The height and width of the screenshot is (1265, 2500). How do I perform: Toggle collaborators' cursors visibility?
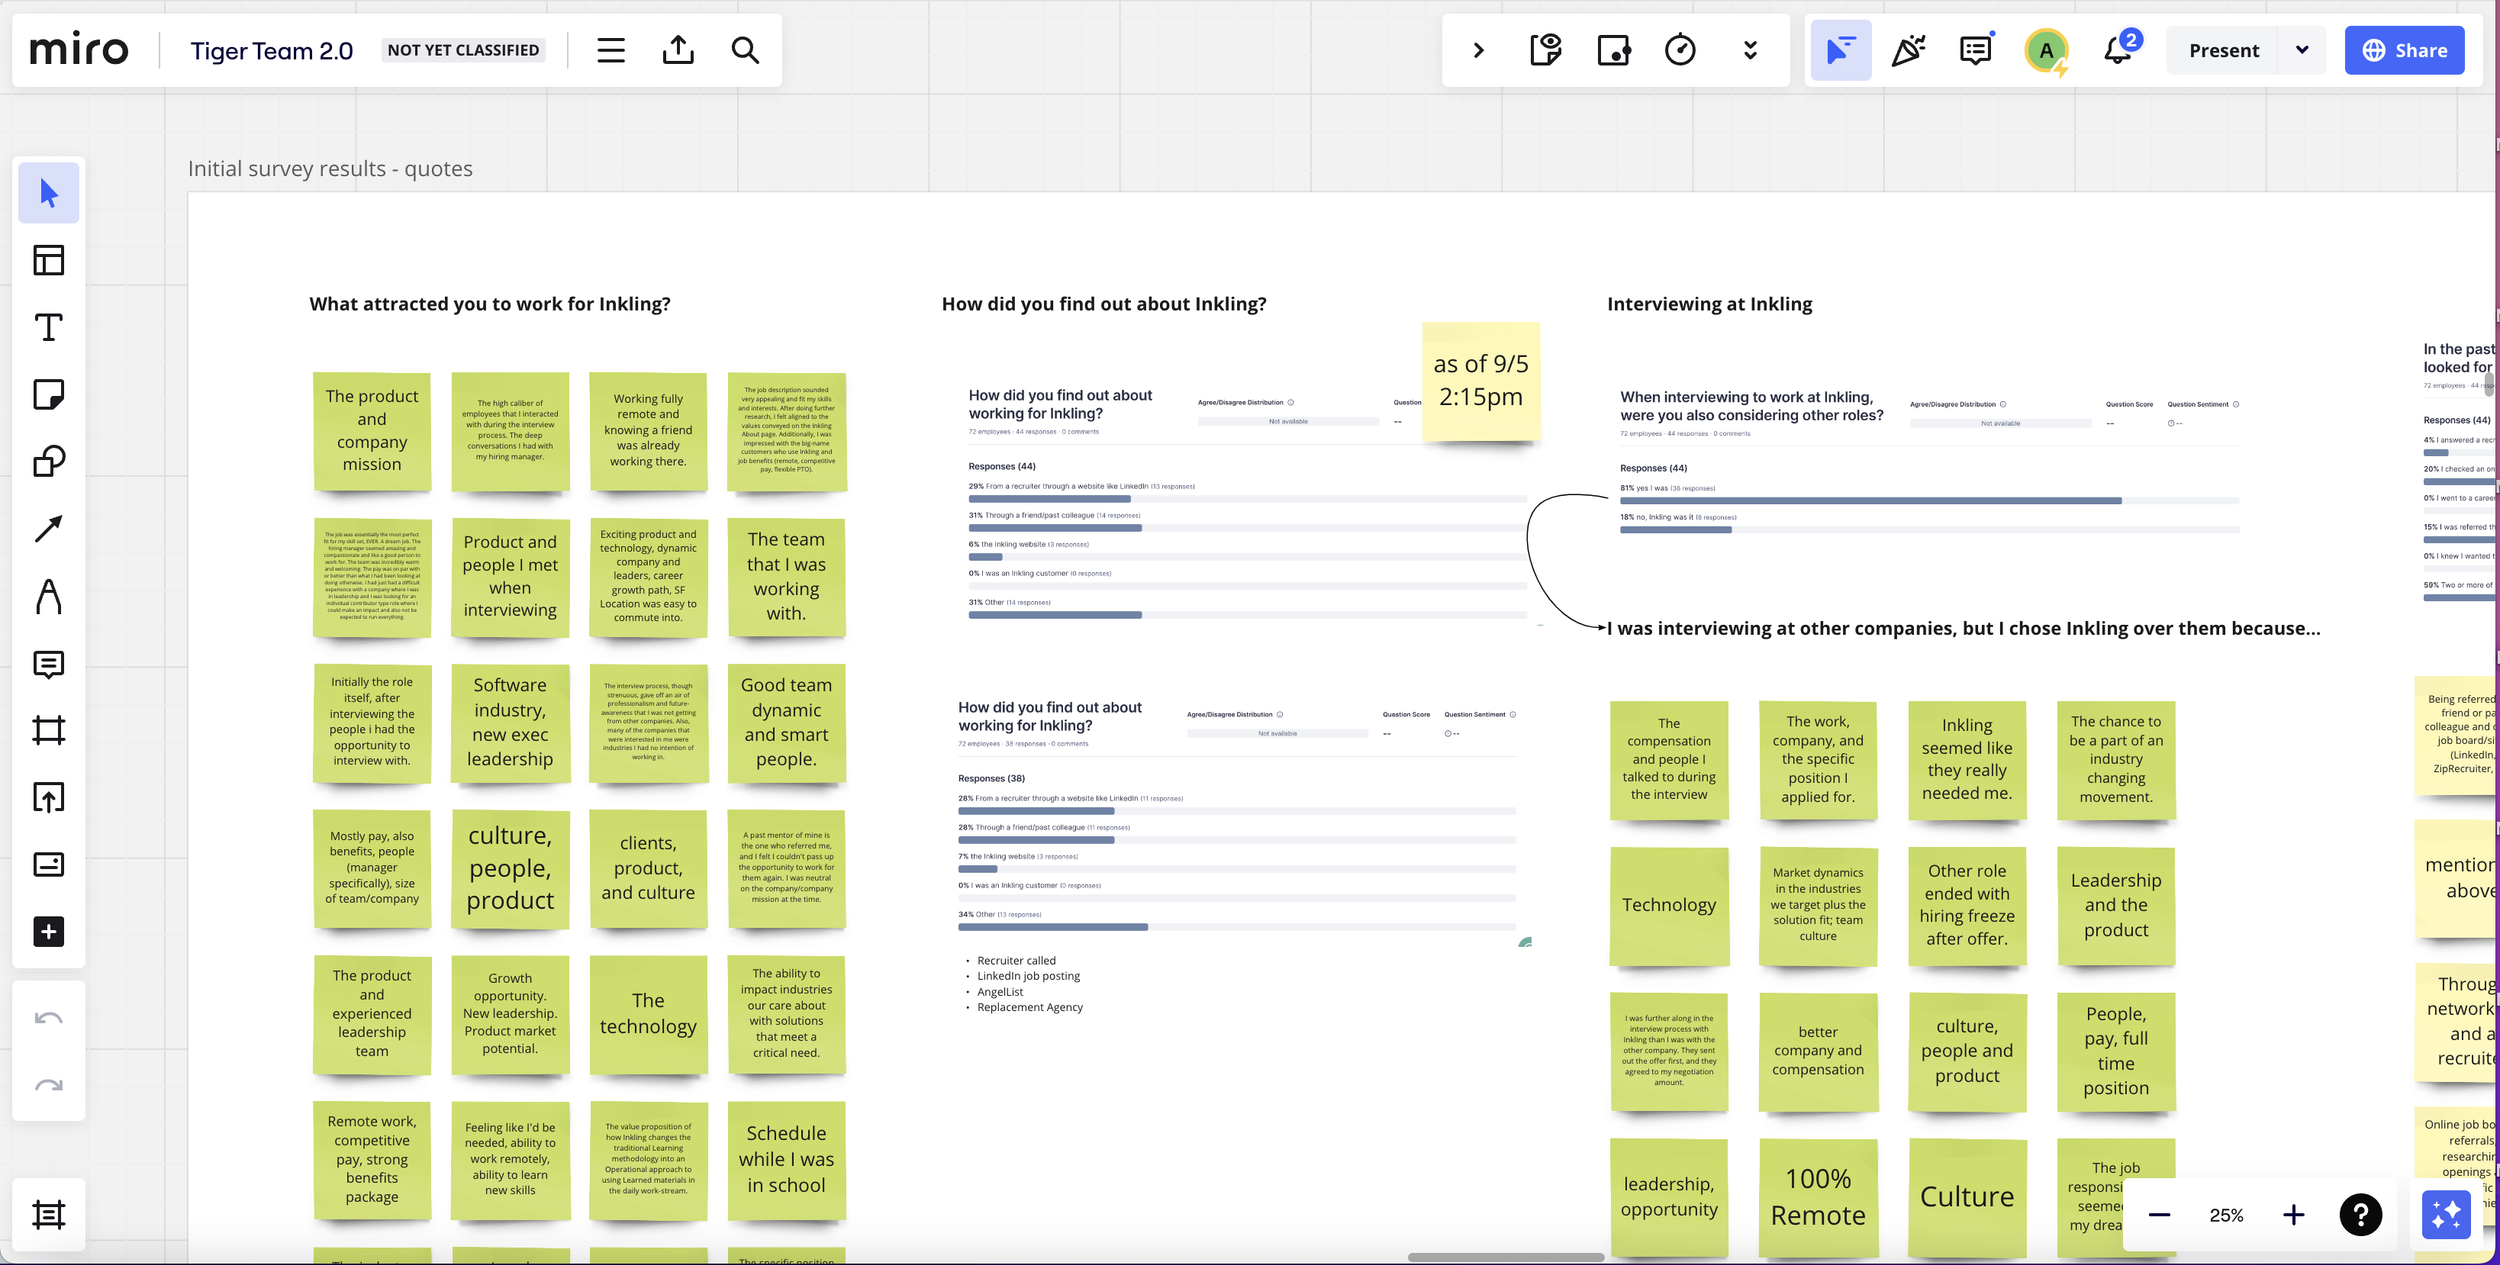pyautogui.click(x=1841, y=50)
